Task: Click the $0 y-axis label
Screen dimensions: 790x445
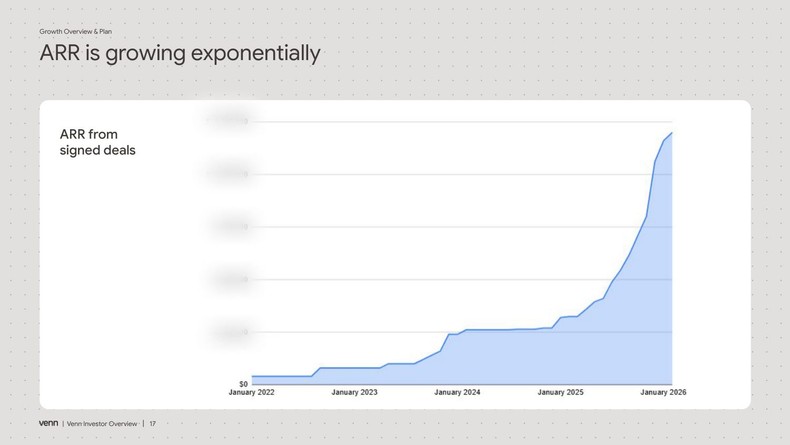Action: tap(243, 384)
